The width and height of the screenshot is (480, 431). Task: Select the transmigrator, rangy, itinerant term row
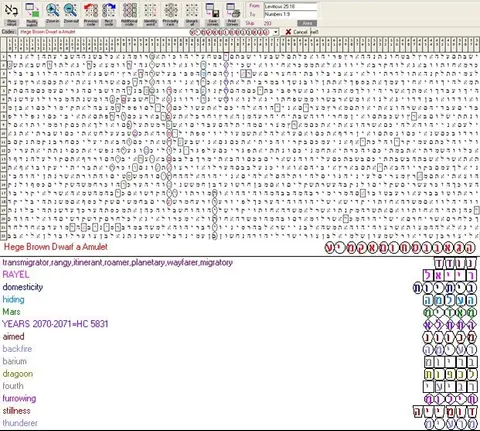pos(118,263)
